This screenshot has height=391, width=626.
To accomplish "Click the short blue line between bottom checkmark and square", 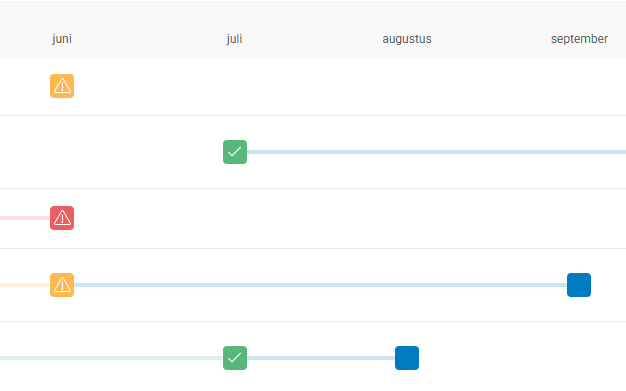I will coord(321,358).
